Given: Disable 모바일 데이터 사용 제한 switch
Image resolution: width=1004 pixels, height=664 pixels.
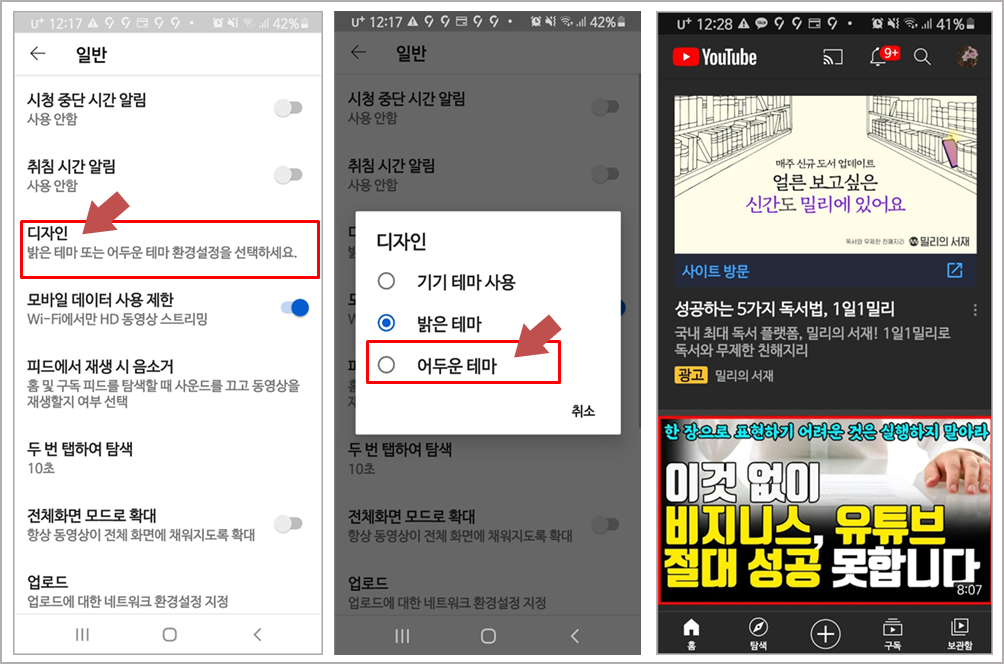Looking at the screenshot, I should pos(295,308).
